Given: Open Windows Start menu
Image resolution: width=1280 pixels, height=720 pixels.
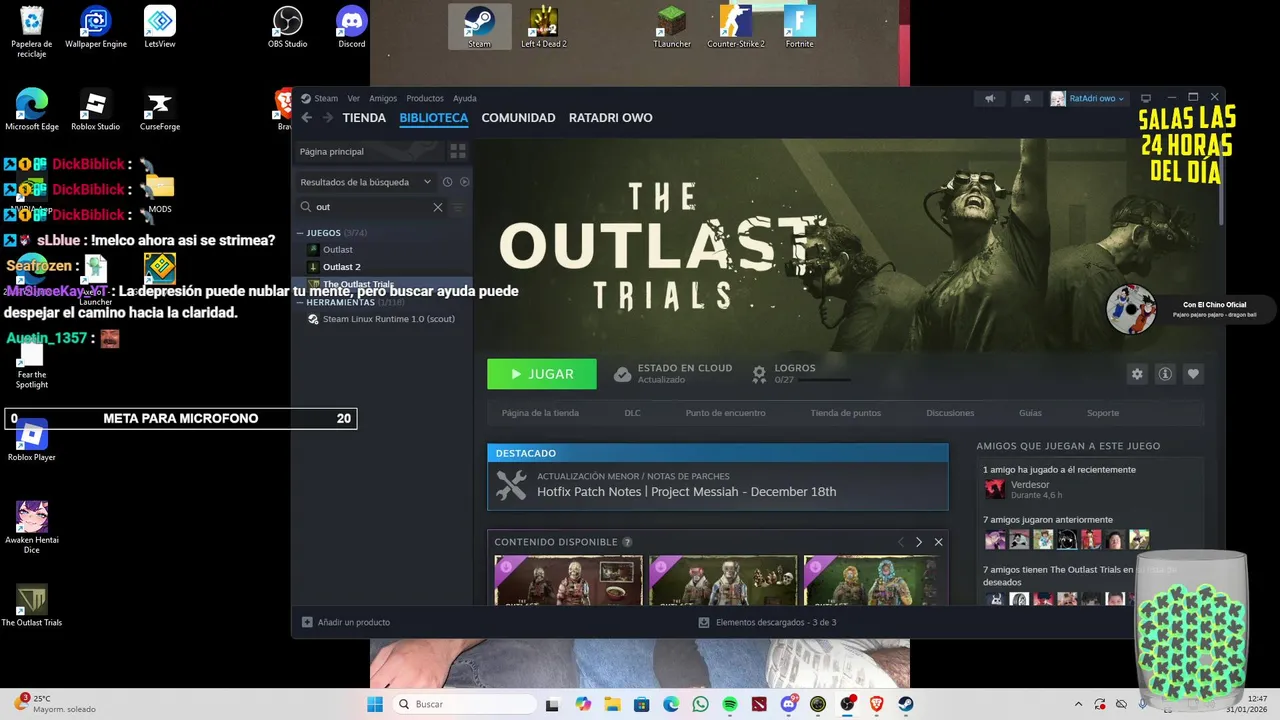Looking at the screenshot, I should [375, 704].
